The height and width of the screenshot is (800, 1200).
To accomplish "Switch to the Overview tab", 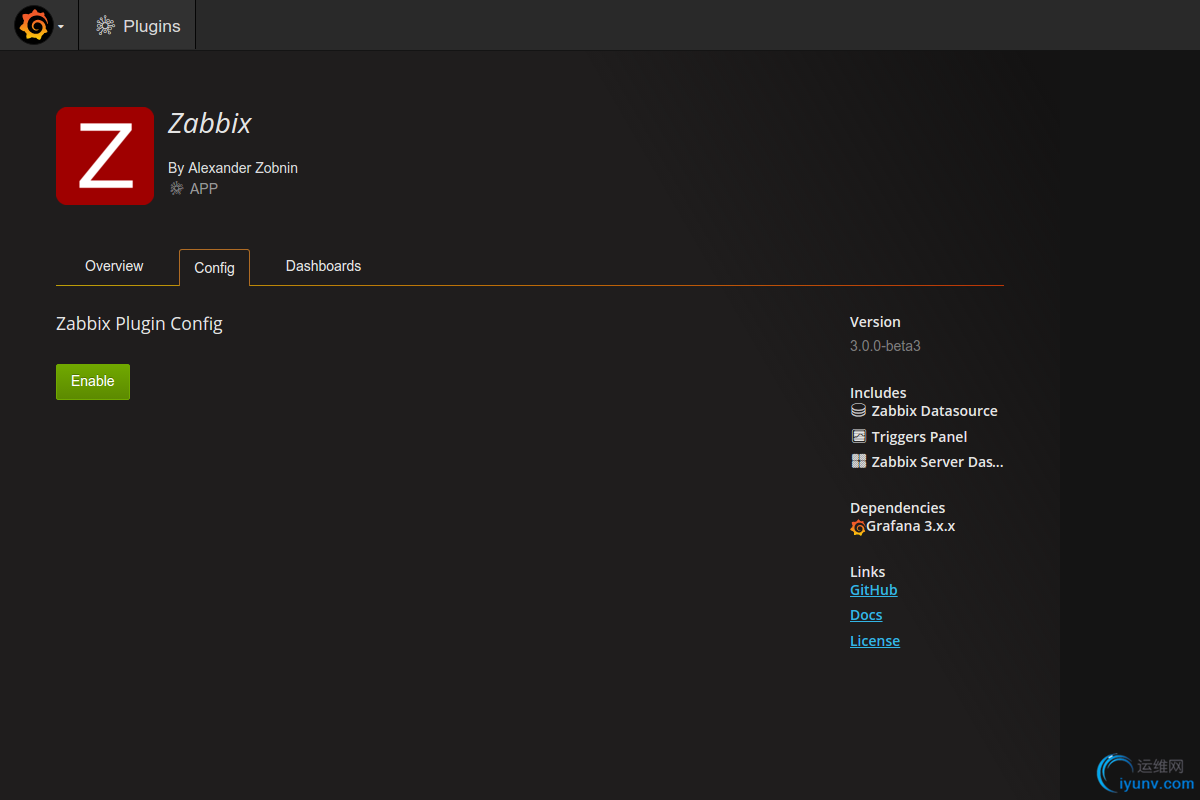I will click(114, 266).
